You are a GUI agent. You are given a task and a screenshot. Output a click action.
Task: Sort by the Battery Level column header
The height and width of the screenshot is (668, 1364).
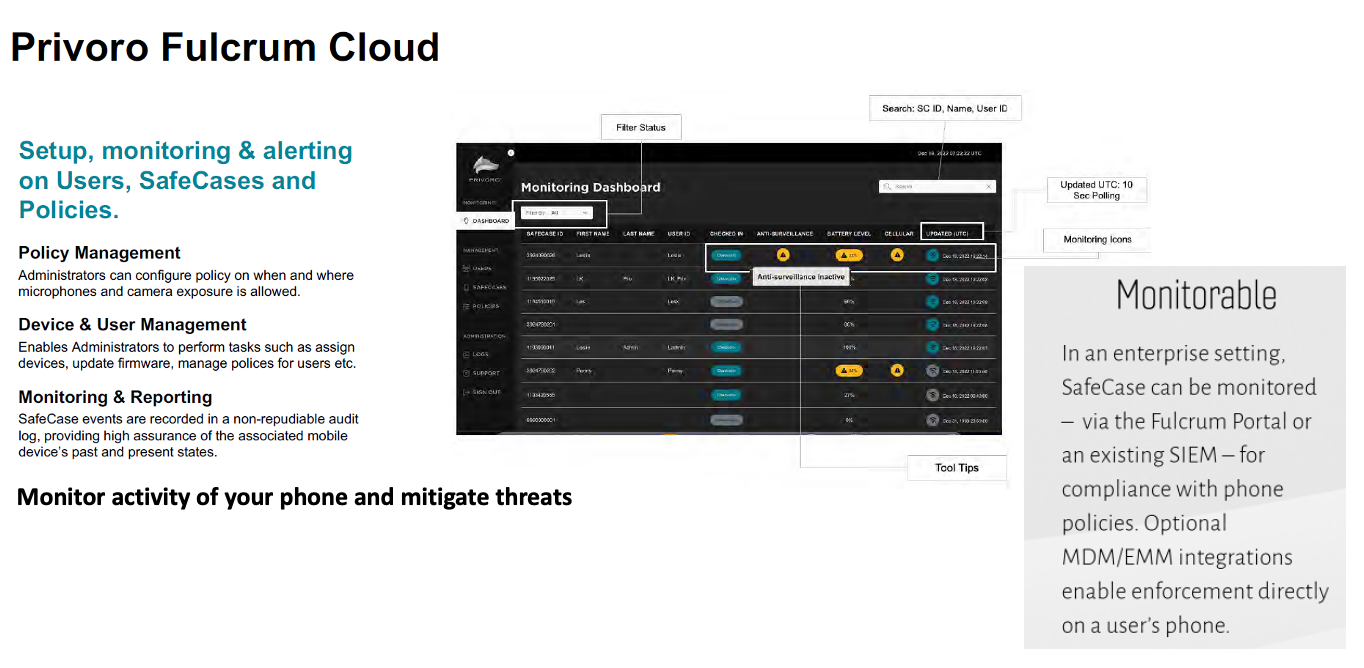click(849, 233)
